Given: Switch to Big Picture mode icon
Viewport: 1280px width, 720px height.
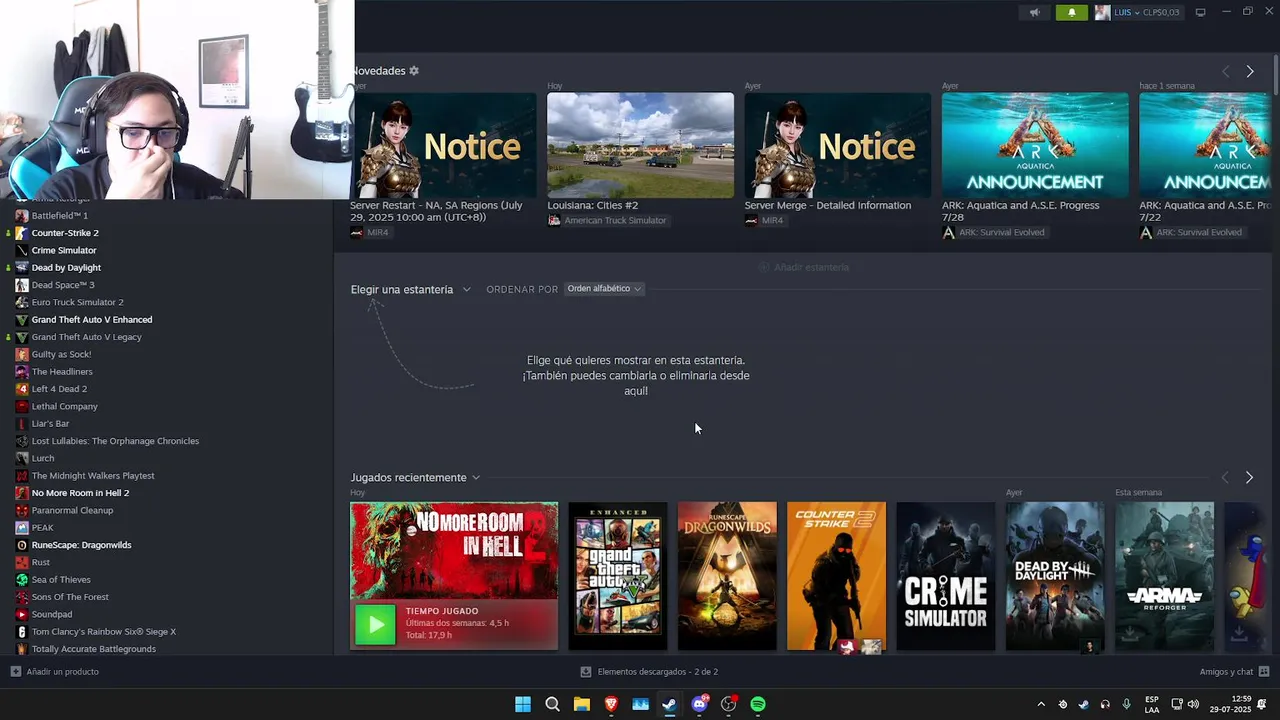Looking at the screenshot, I should tap(1201, 12).
